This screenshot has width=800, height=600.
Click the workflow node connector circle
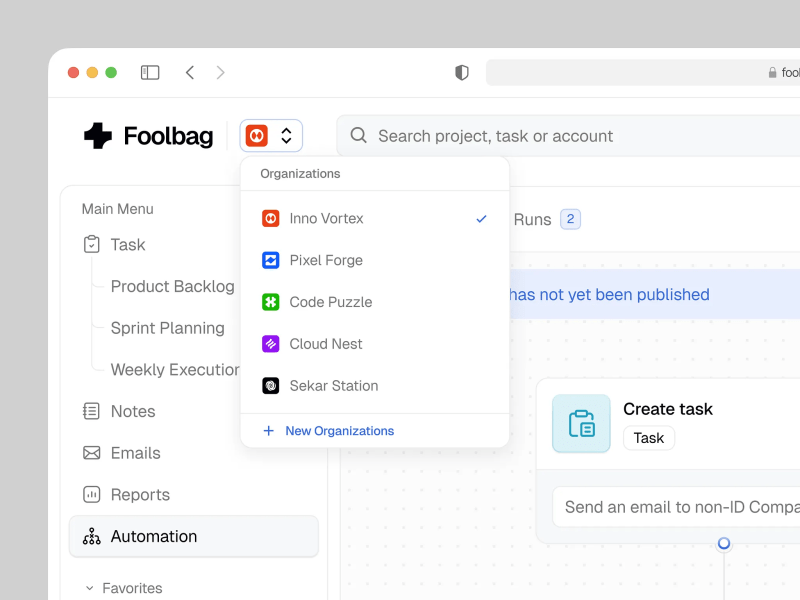723,543
